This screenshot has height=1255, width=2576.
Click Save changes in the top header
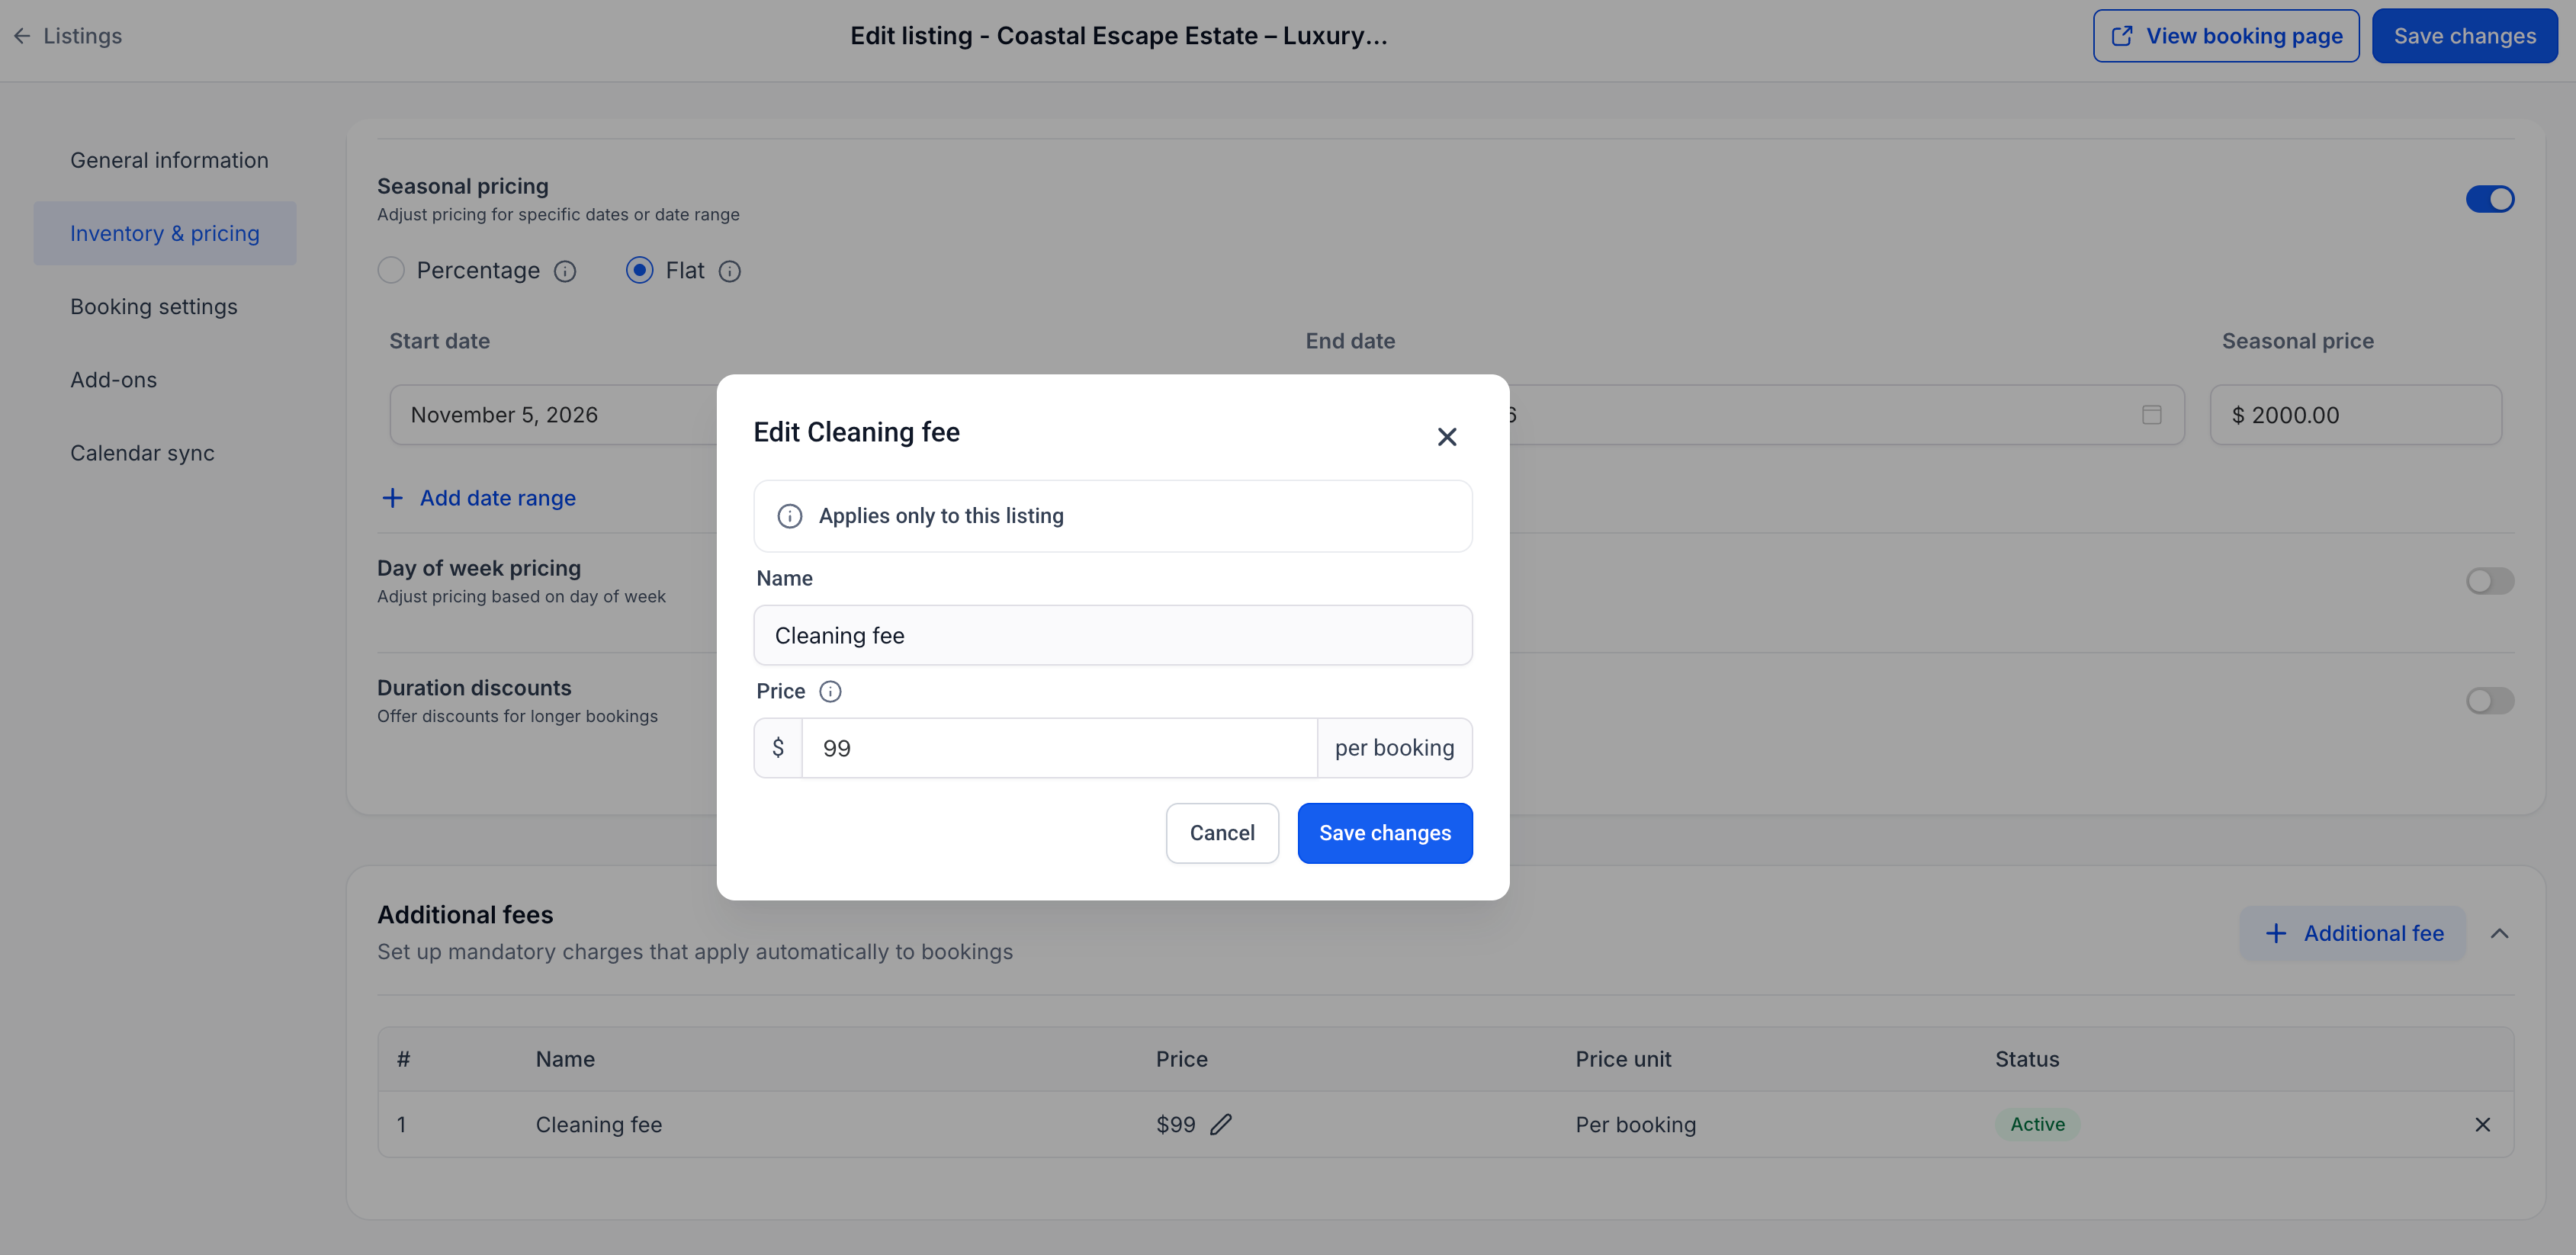[2465, 36]
